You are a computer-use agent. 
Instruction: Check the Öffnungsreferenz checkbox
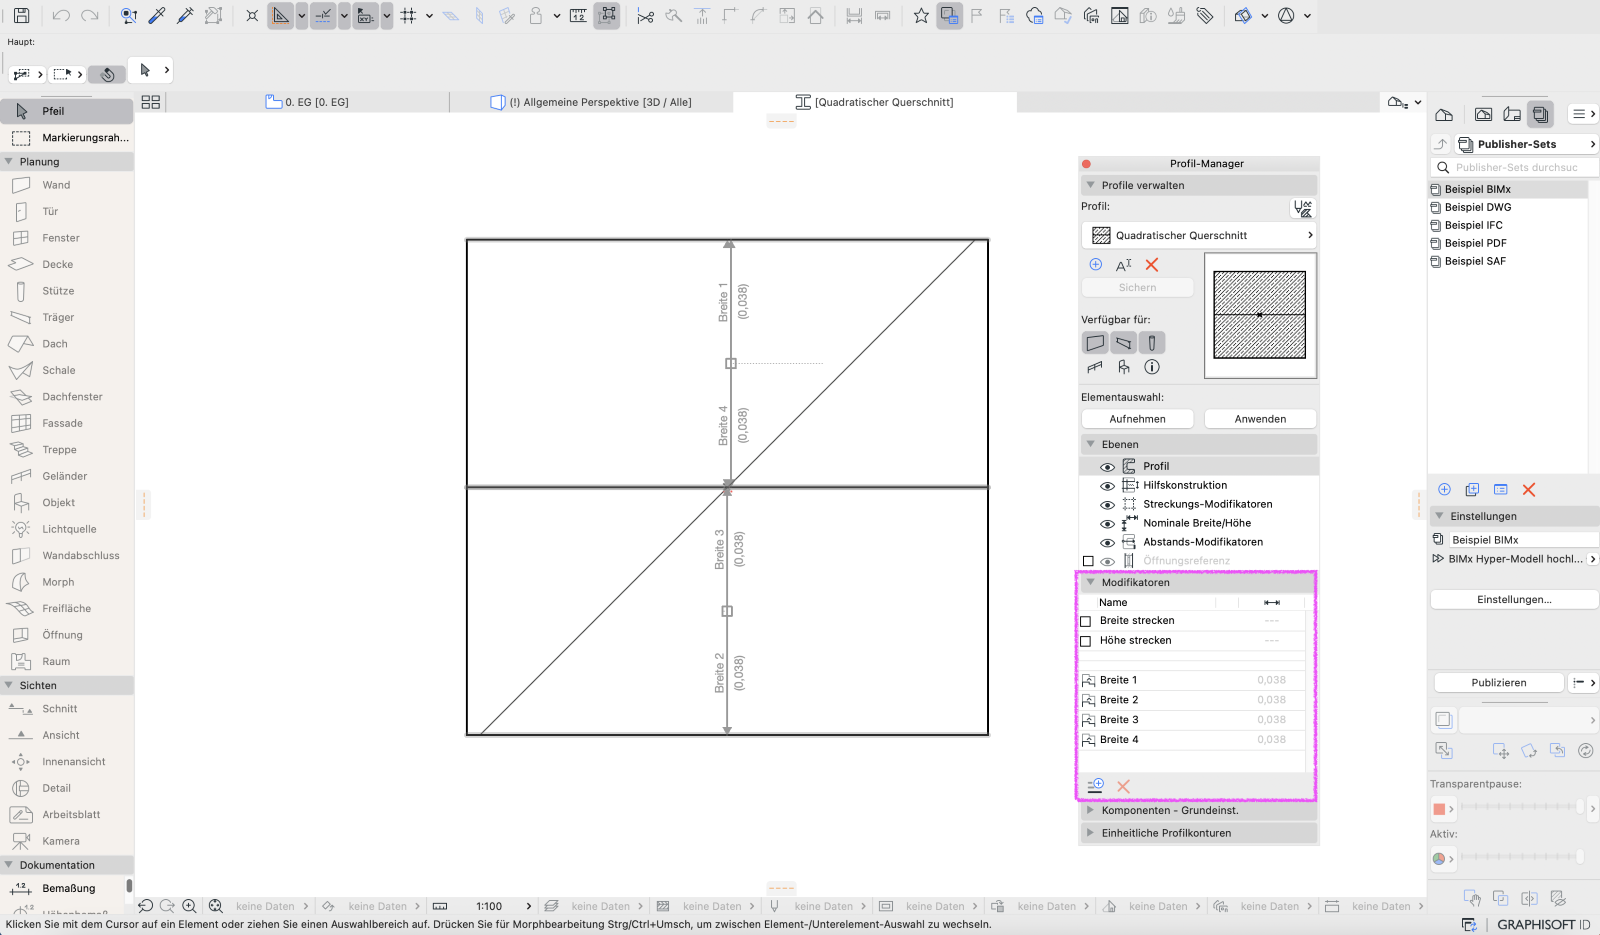tap(1088, 561)
